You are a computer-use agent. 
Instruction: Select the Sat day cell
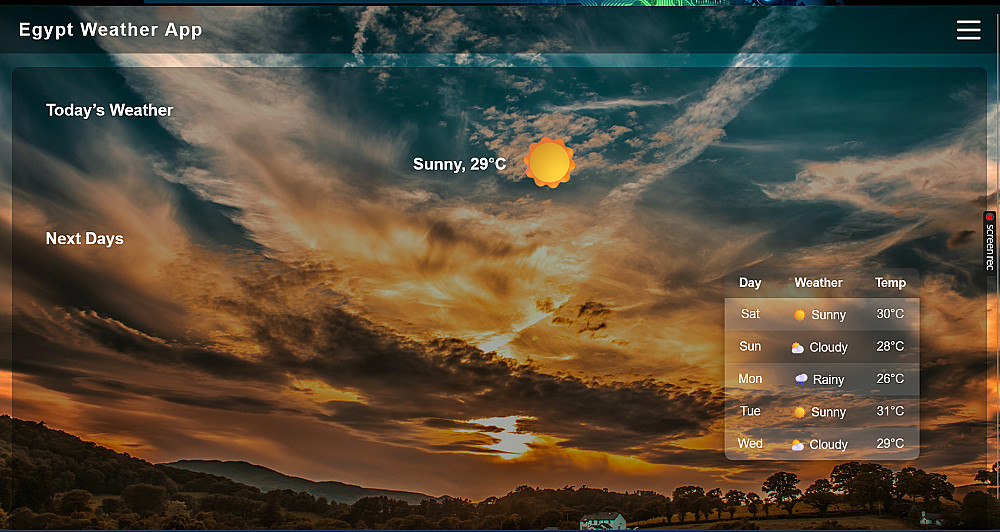pos(750,314)
